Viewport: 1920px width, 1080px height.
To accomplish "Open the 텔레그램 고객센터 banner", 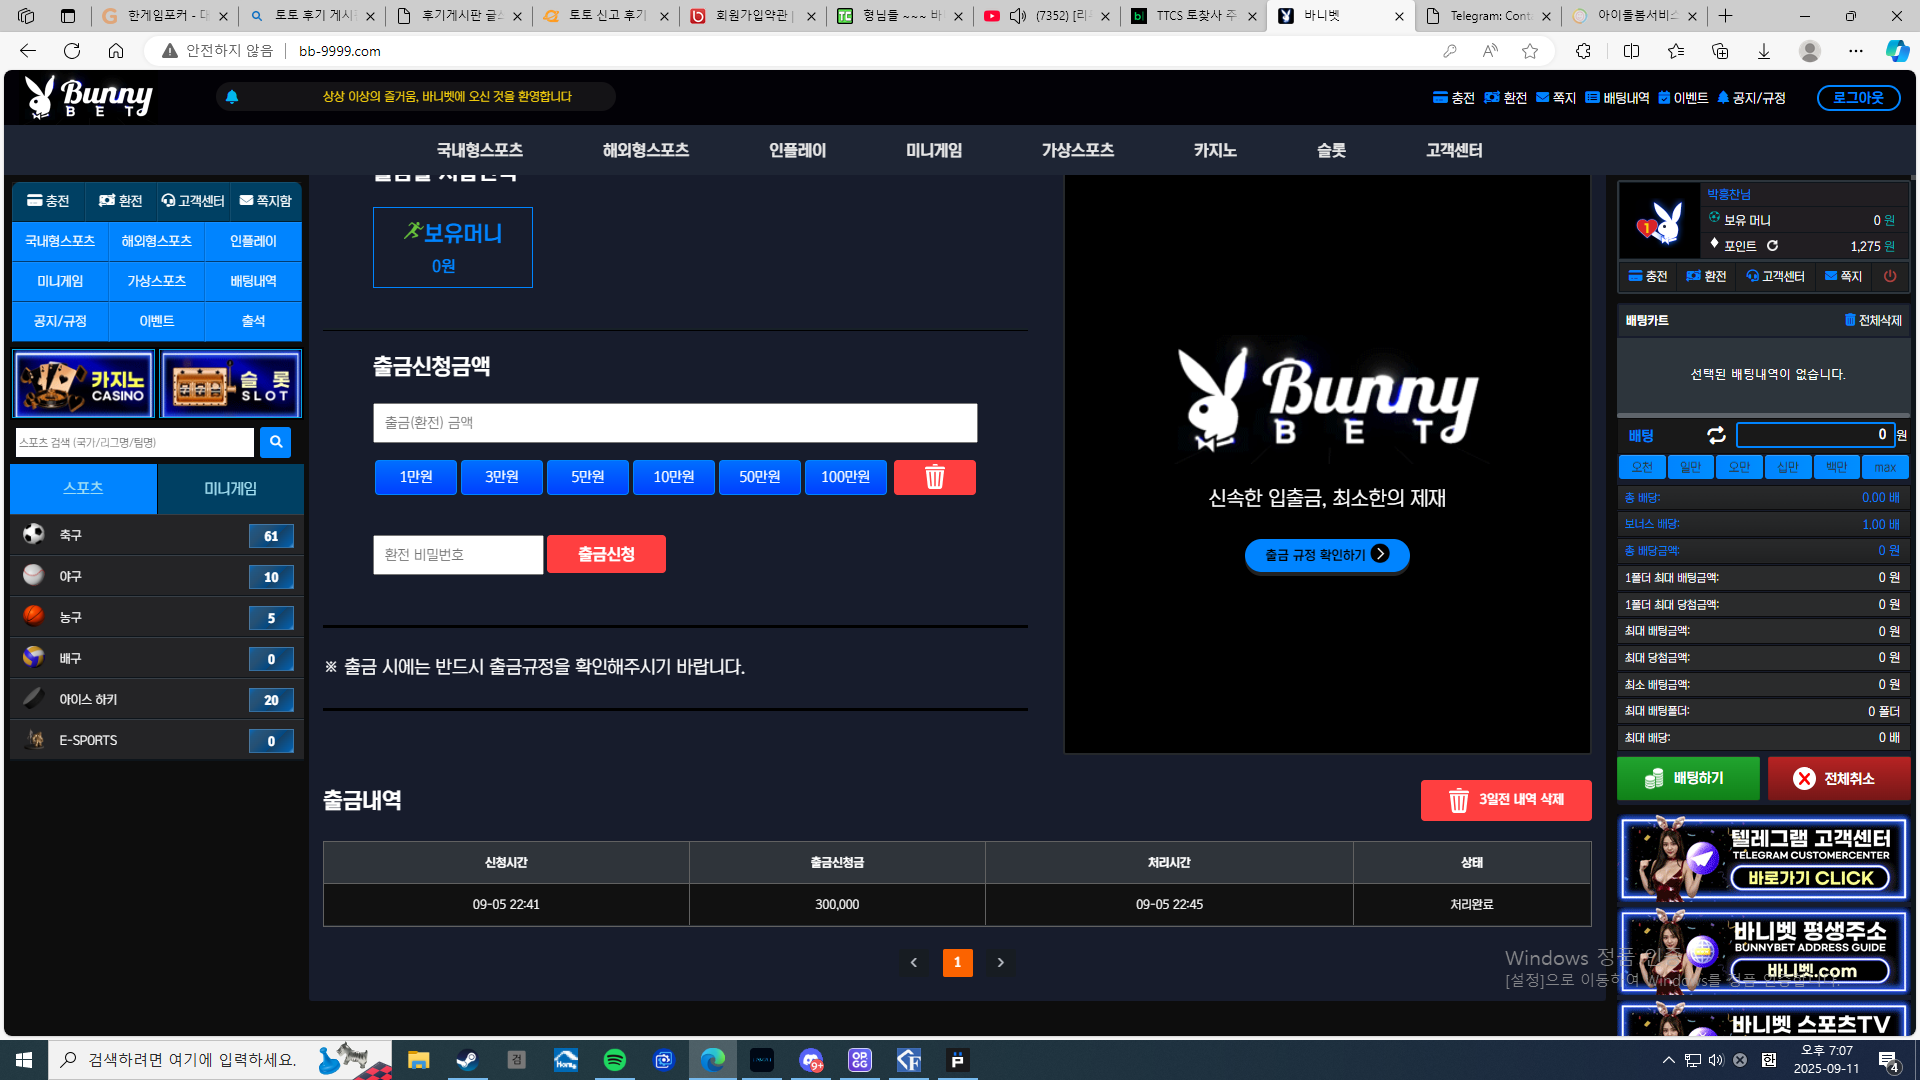I will tap(1763, 858).
